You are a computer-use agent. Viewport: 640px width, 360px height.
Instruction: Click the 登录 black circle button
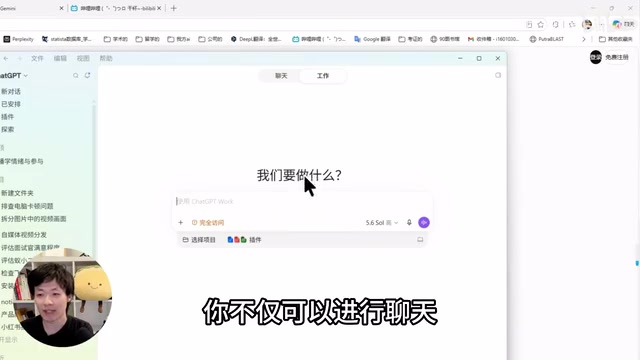tap(596, 57)
